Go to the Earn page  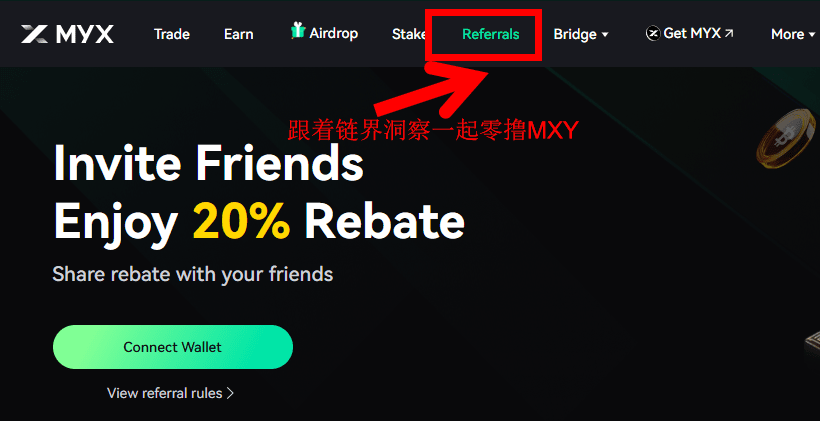point(238,35)
